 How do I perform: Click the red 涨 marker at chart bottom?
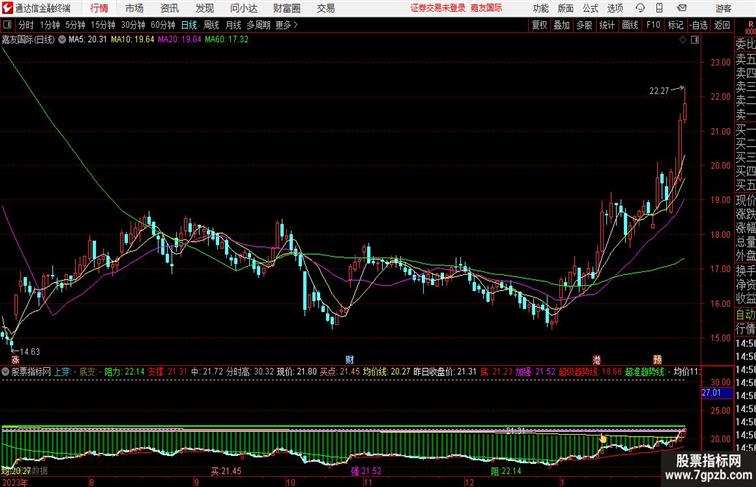click(x=15, y=360)
